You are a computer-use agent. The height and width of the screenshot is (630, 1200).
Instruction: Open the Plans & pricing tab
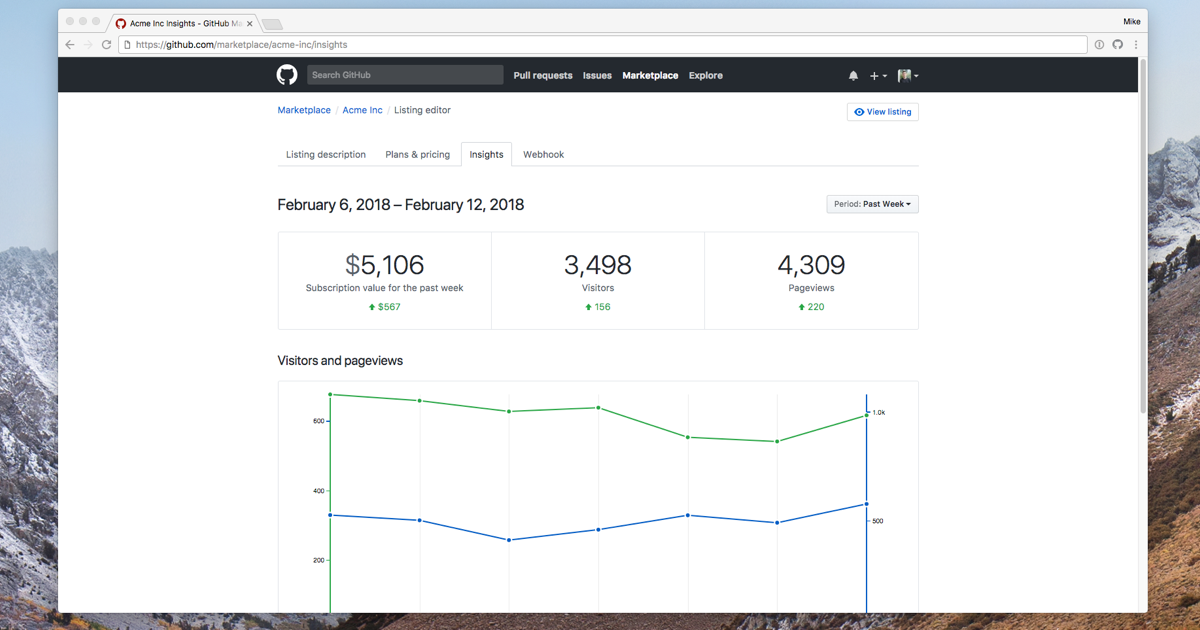417,155
